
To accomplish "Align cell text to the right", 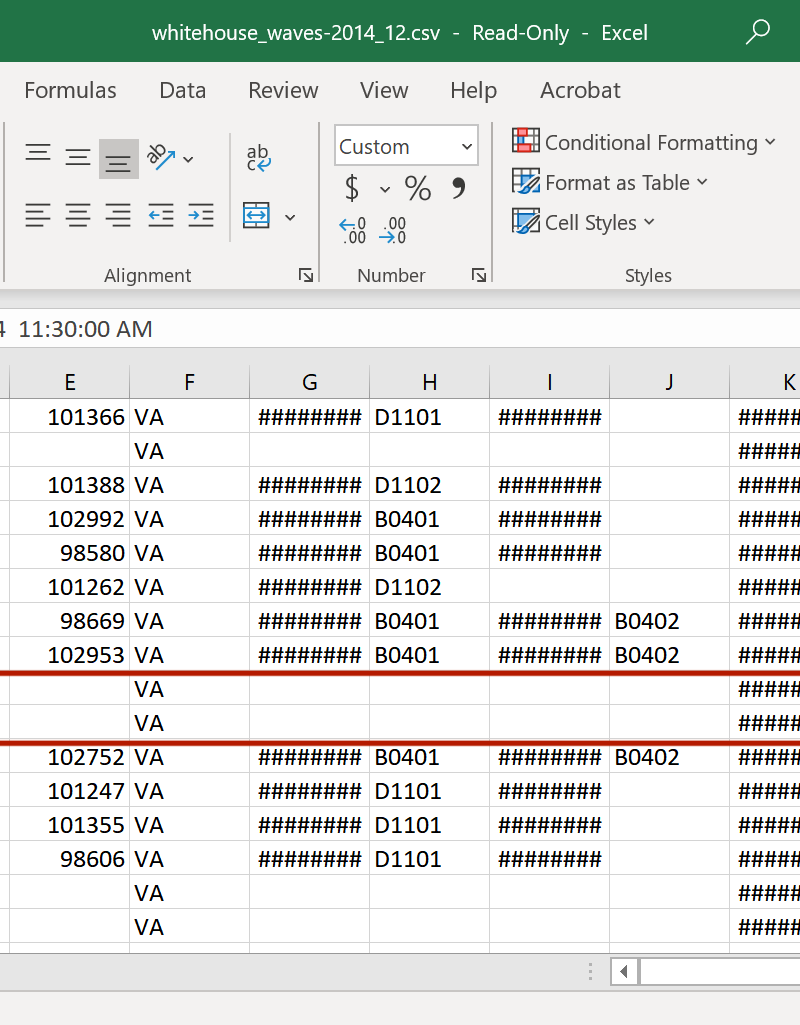I will coord(118,215).
